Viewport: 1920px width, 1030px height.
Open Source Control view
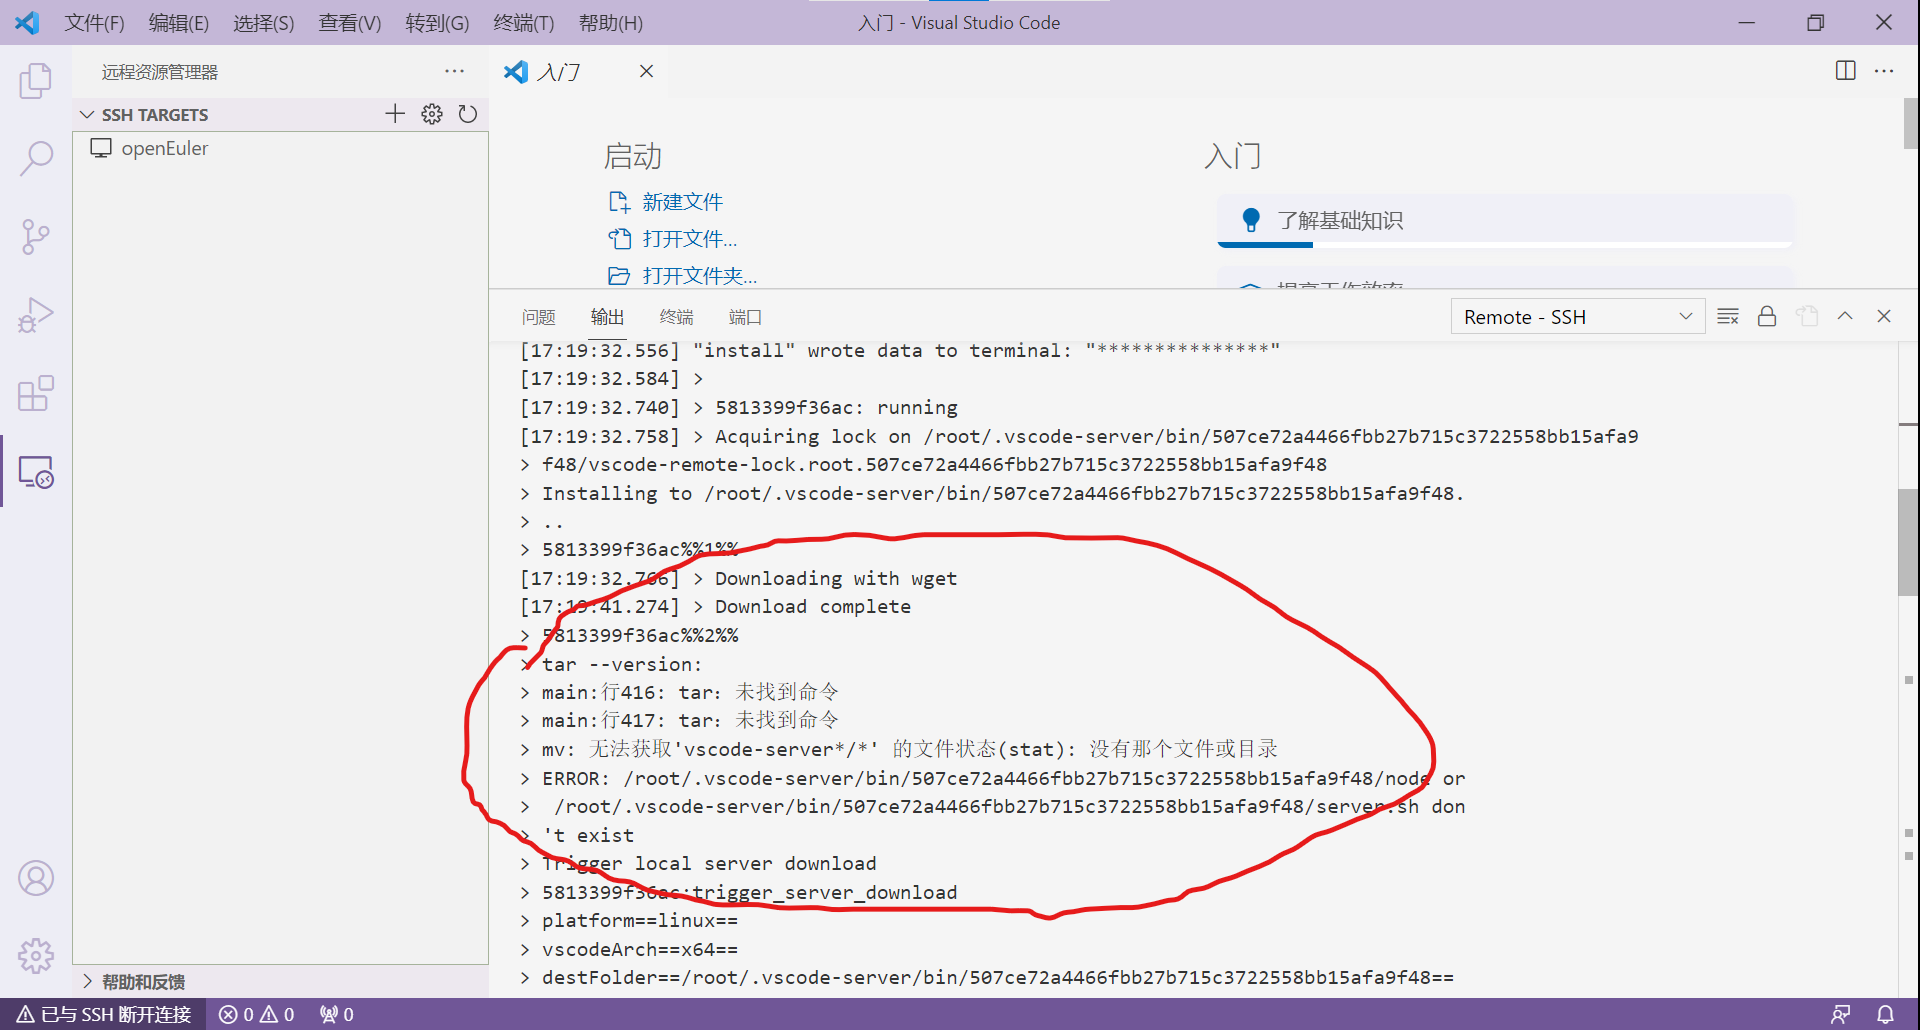click(36, 237)
